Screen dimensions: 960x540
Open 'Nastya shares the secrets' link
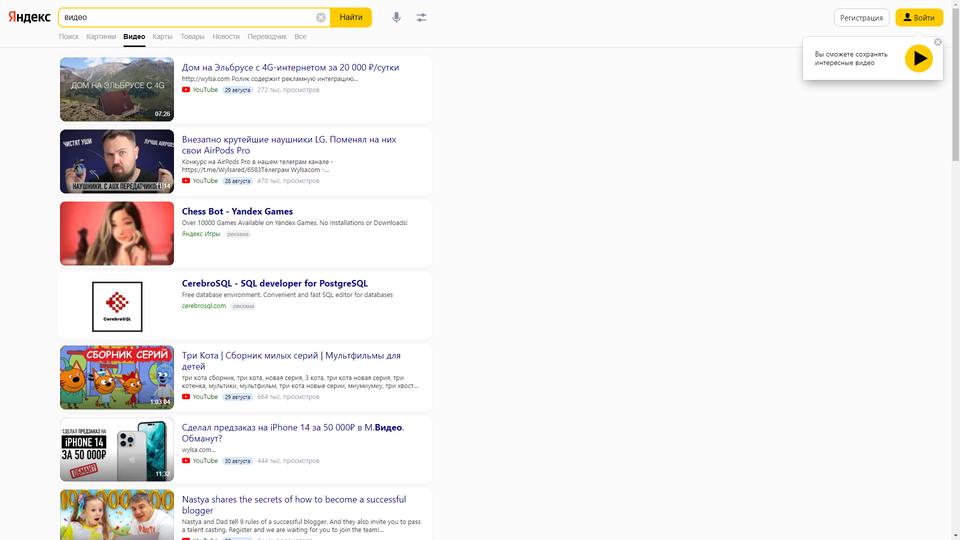294,505
